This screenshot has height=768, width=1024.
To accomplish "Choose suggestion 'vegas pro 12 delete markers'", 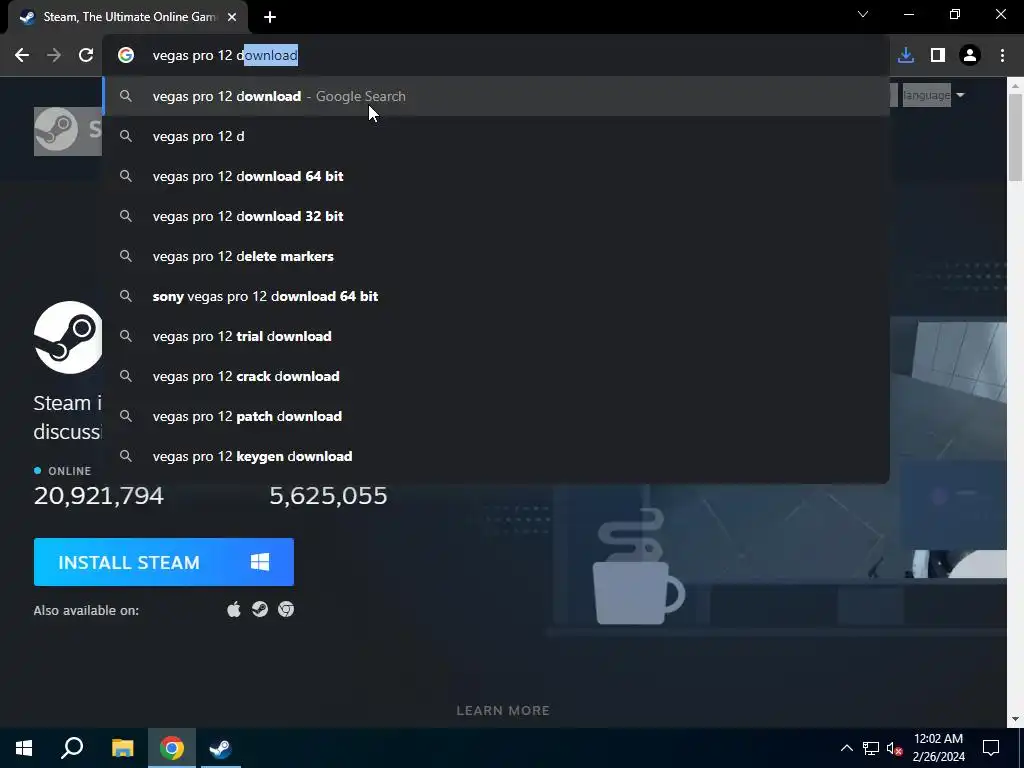I will pos(496,256).
